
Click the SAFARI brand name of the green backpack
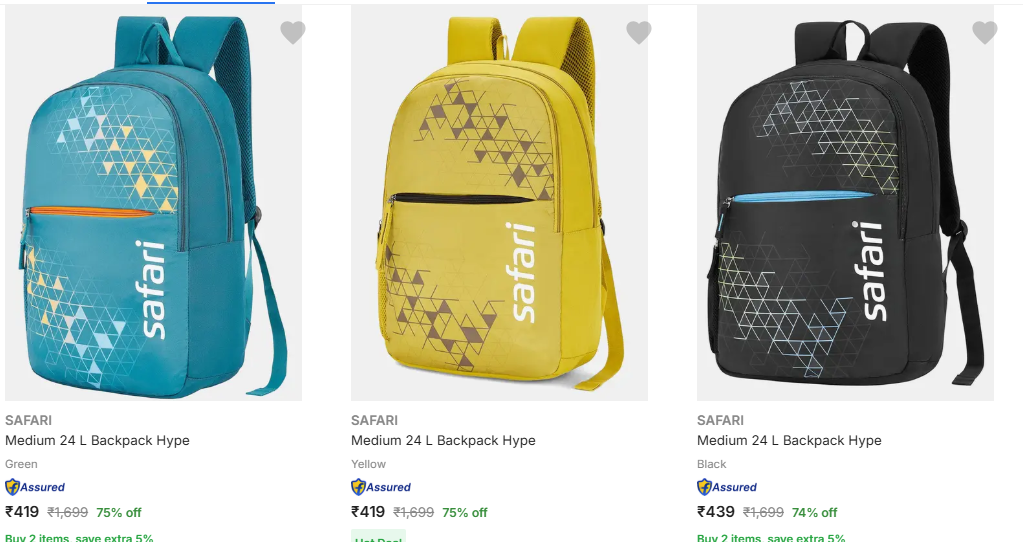tap(28, 420)
